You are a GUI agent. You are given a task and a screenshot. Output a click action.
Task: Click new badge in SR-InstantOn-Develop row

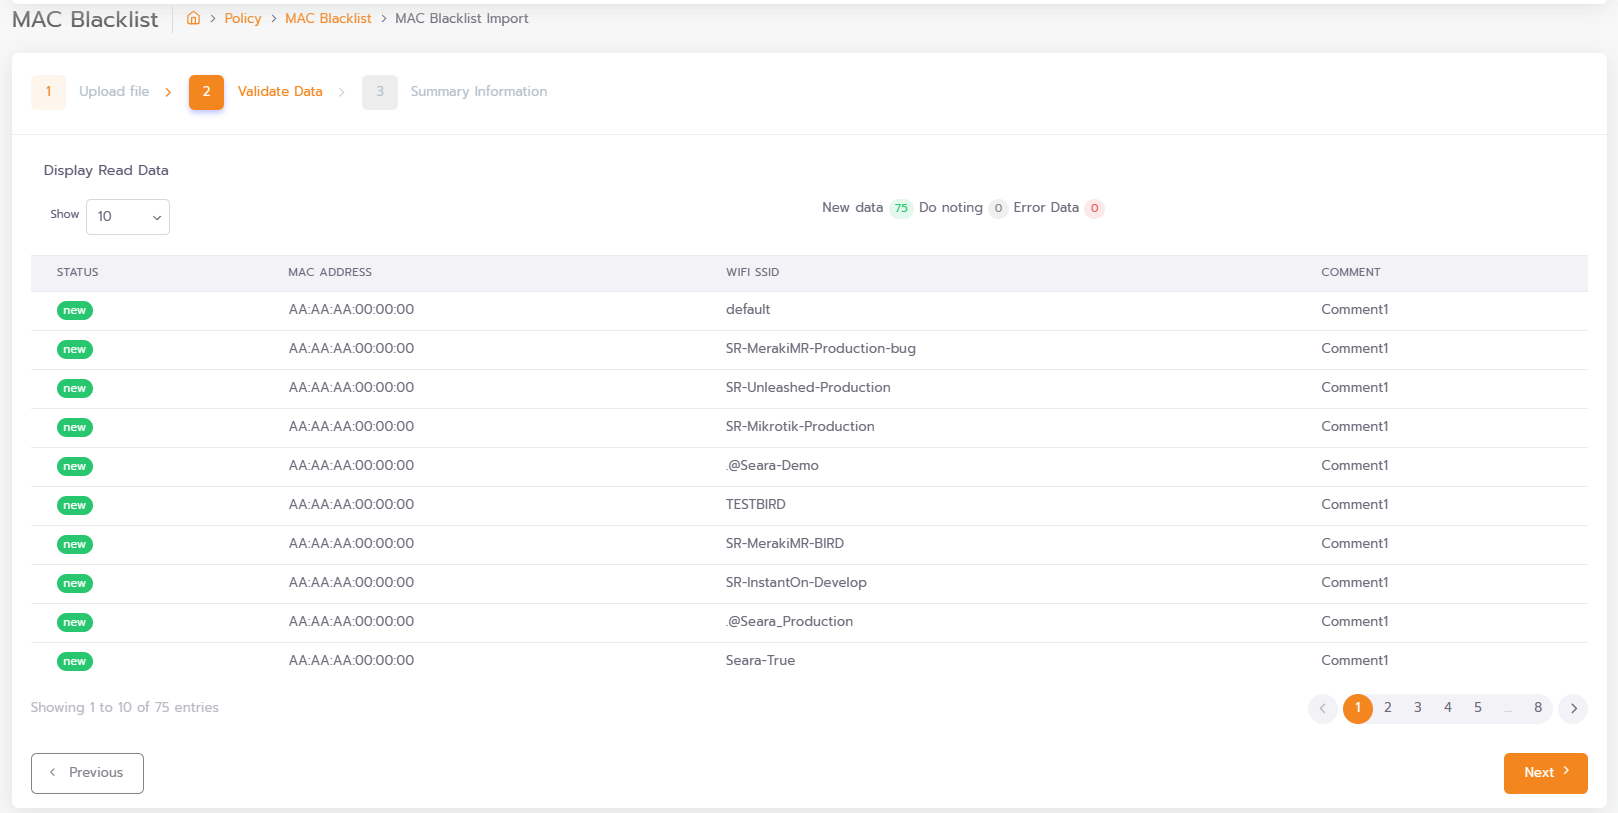point(75,583)
